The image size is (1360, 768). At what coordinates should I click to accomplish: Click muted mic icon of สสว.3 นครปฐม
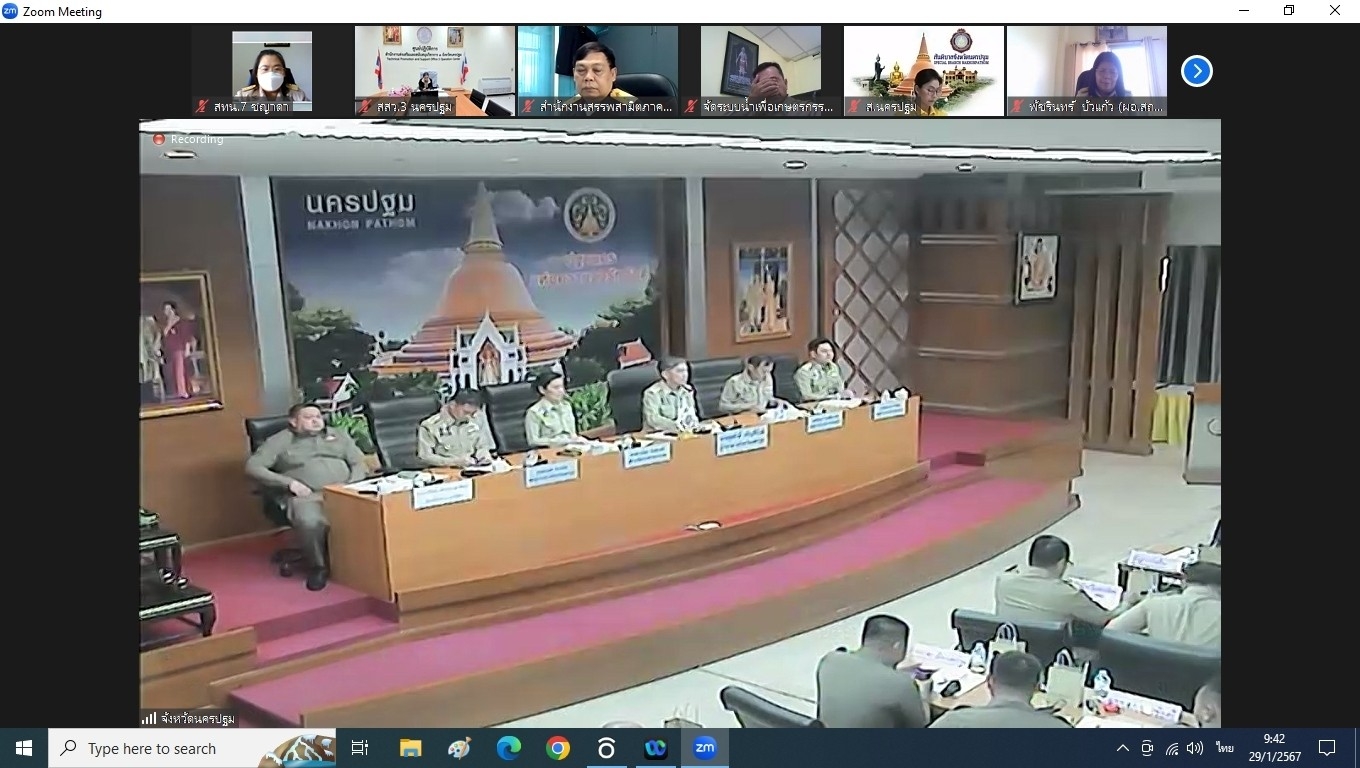366,106
